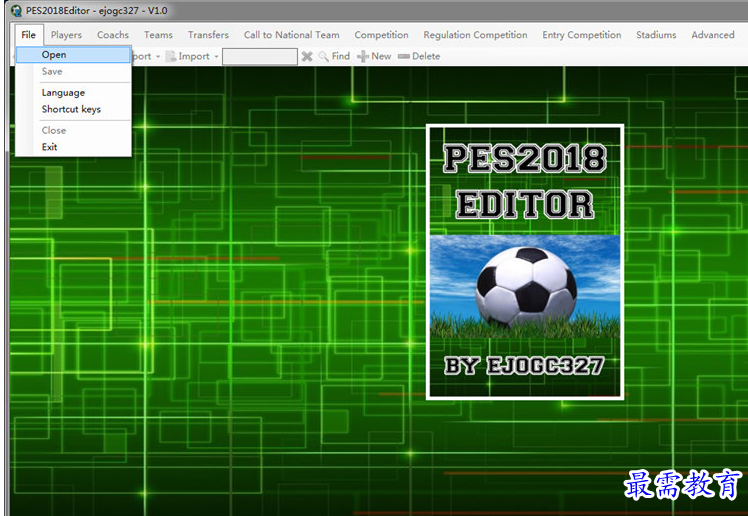Viewport: 748px width, 516px height.
Task: Click the New plus icon
Action: tap(363, 57)
